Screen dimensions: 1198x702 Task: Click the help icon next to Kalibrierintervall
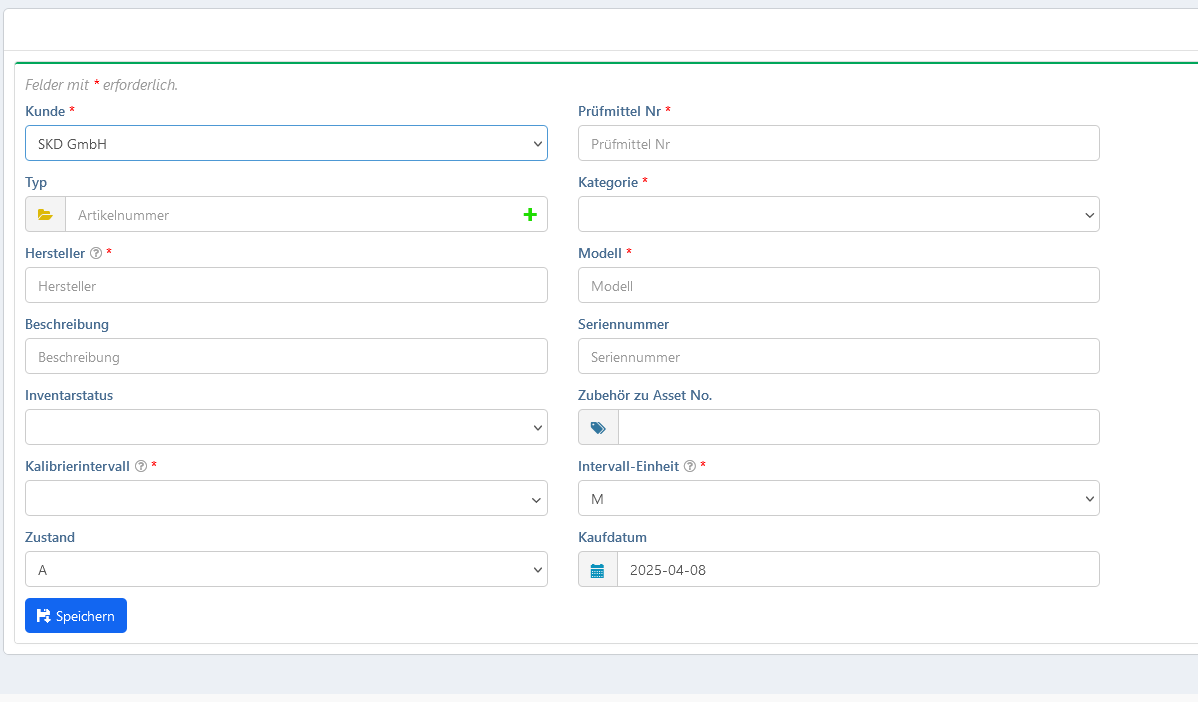click(x=141, y=467)
